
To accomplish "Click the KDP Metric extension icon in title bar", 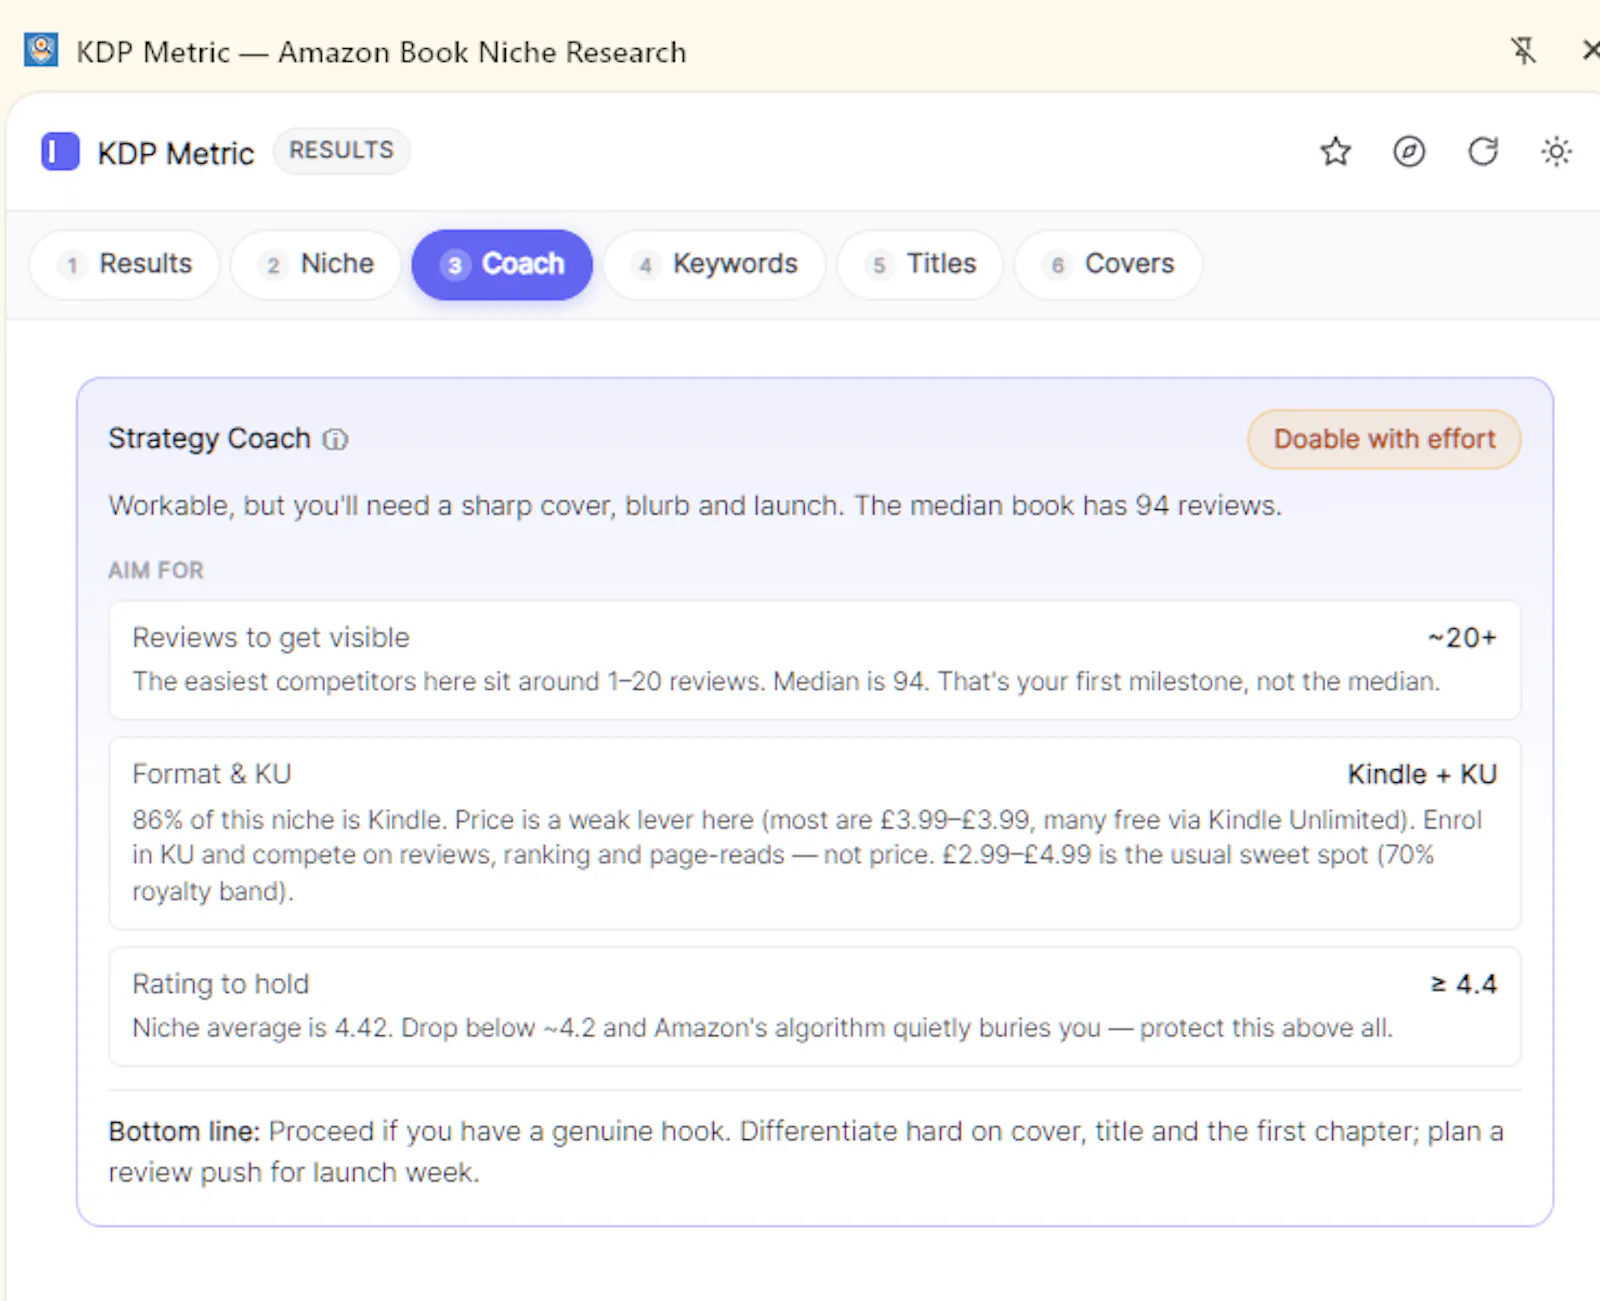I will pyautogui.click(x=41, y=50).
